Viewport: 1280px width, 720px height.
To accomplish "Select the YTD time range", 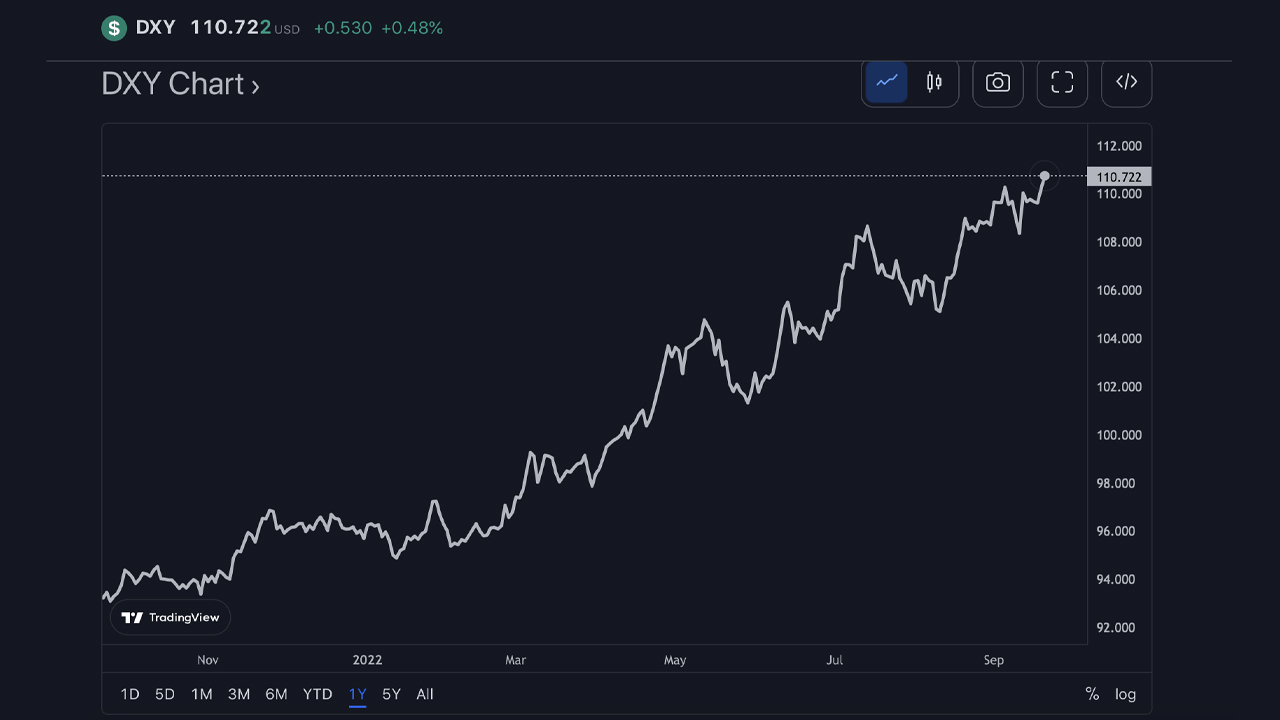I will (x=318, y=694).
